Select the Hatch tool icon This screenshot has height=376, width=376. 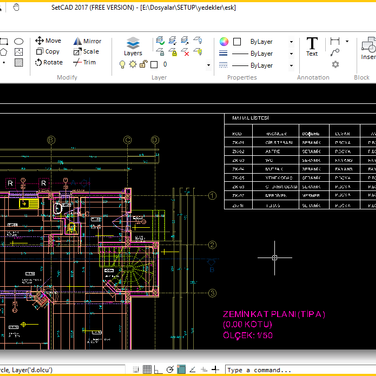[19, 52]
